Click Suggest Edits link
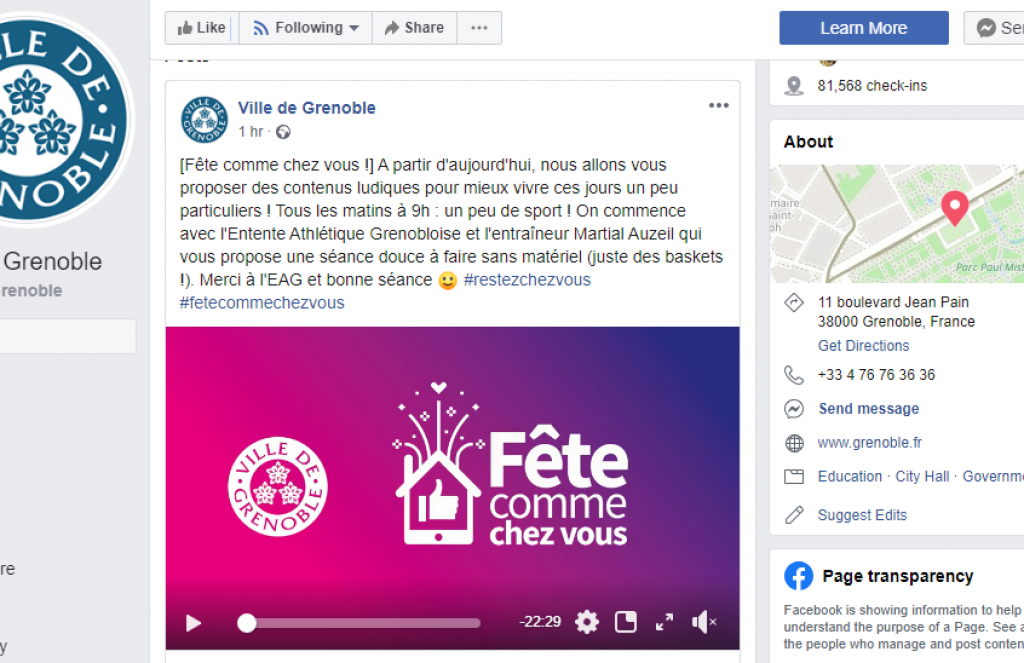 coord(862,515)
